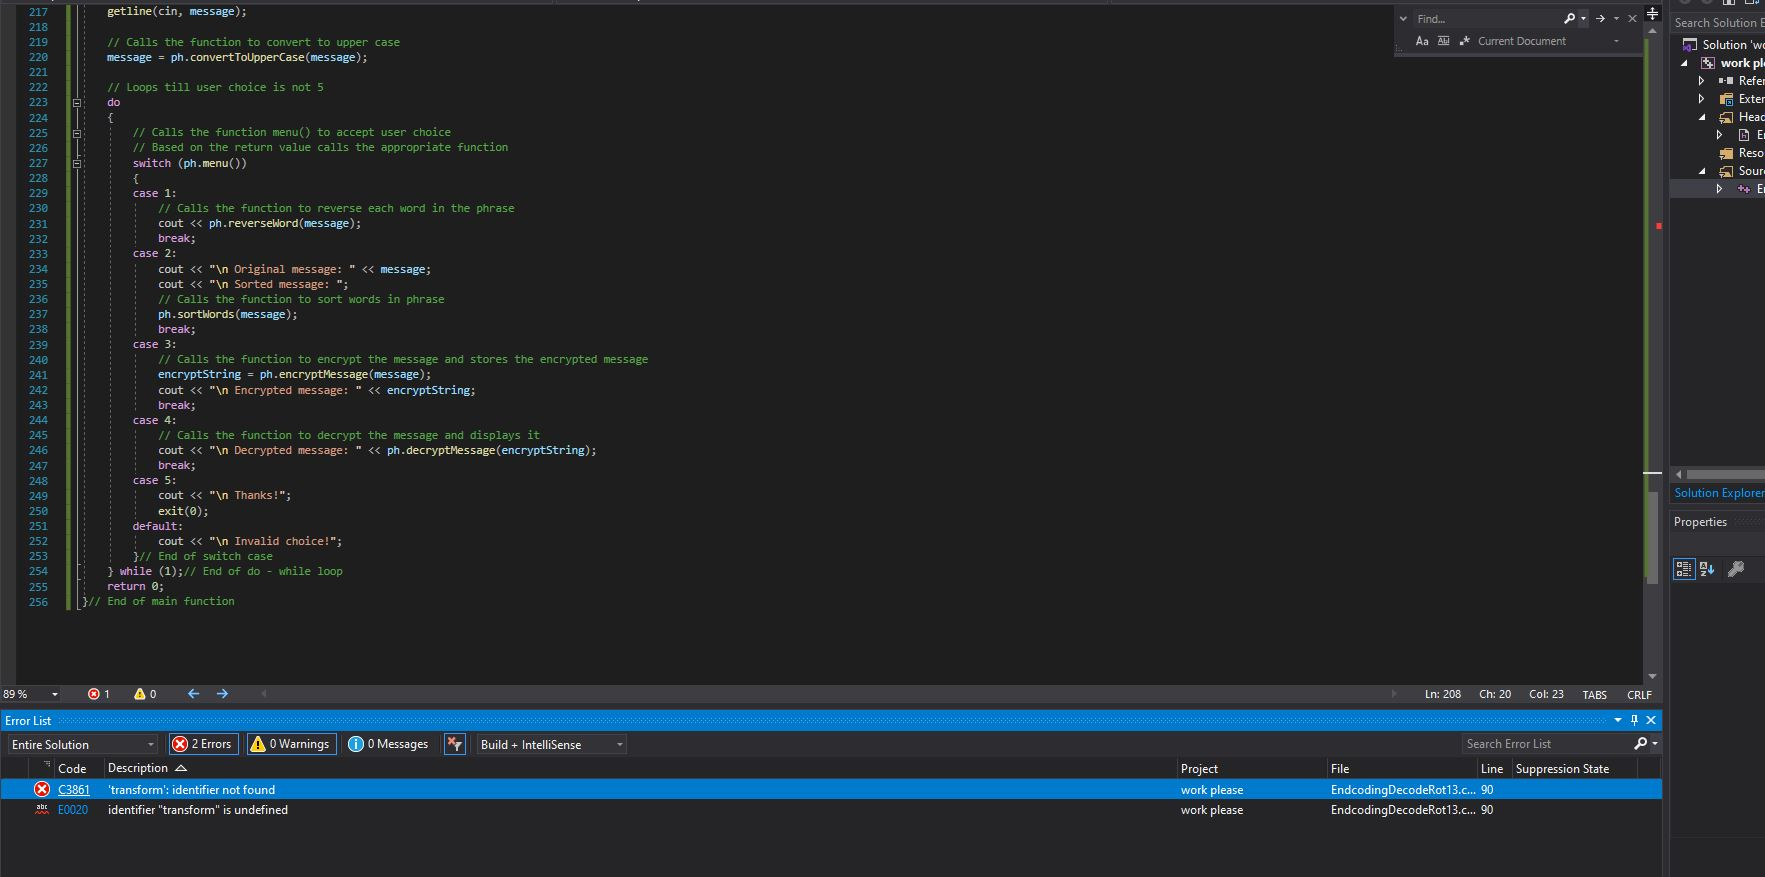This screenshot has width=1765, height=877.
Task: Click the IntelliSense squiggle icon for E0020
Action: coord(42,810)
